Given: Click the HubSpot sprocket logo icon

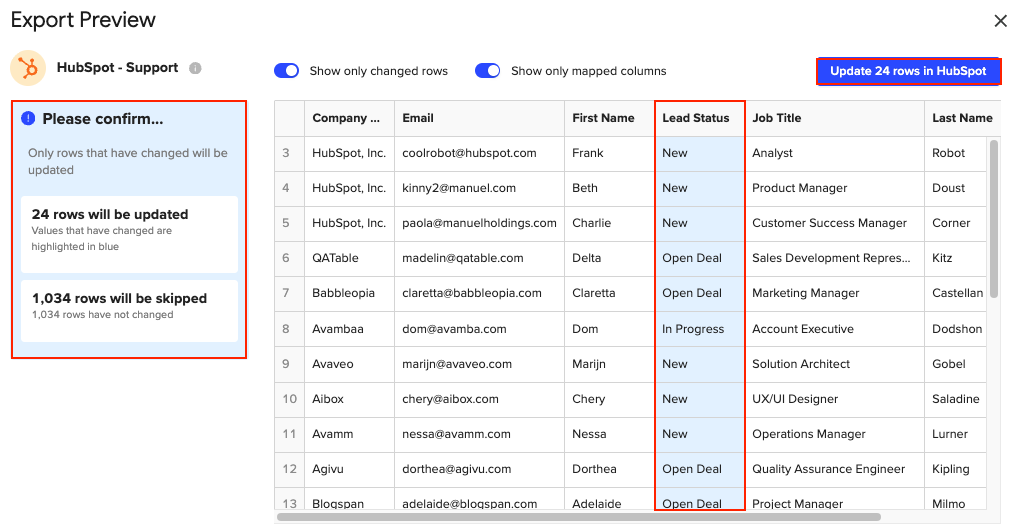Looking at the screenshot, I should click(28, 68).
